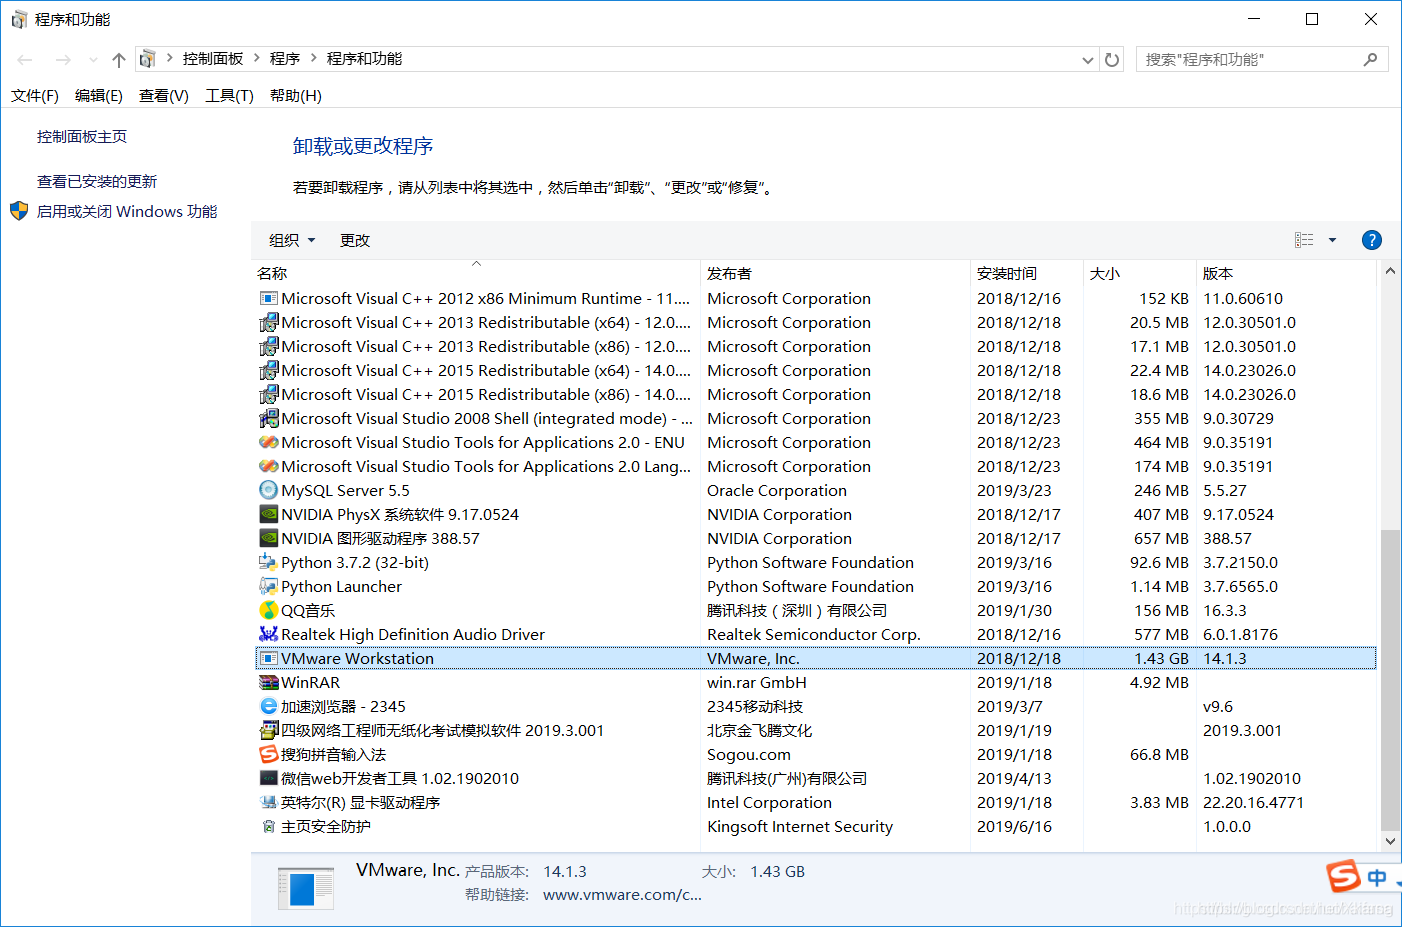
Task: Click the 控制面板 breadcrumb
Action: coord(213,58)
